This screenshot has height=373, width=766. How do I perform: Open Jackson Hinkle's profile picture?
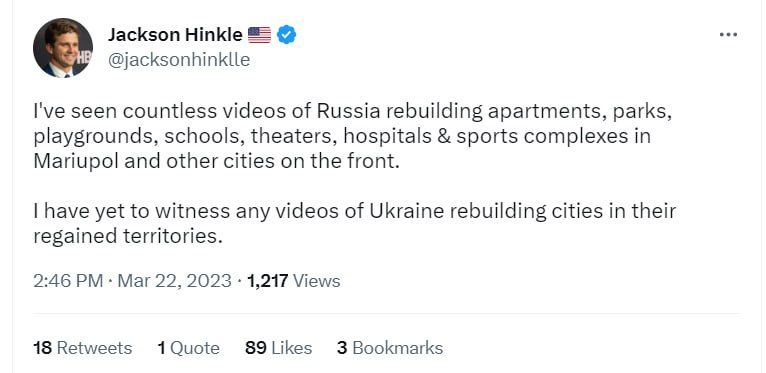63,48
